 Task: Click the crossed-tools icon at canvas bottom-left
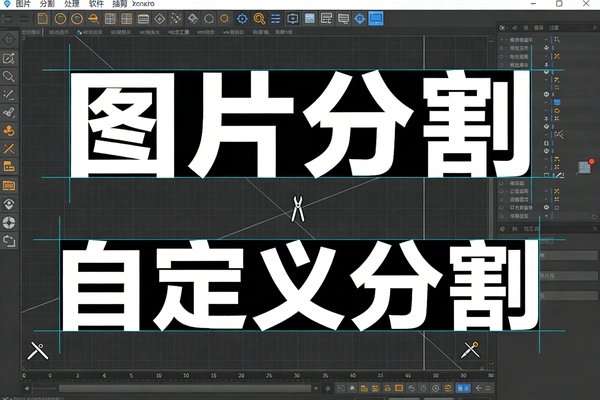pyautogui.click(x=38, y=351)
